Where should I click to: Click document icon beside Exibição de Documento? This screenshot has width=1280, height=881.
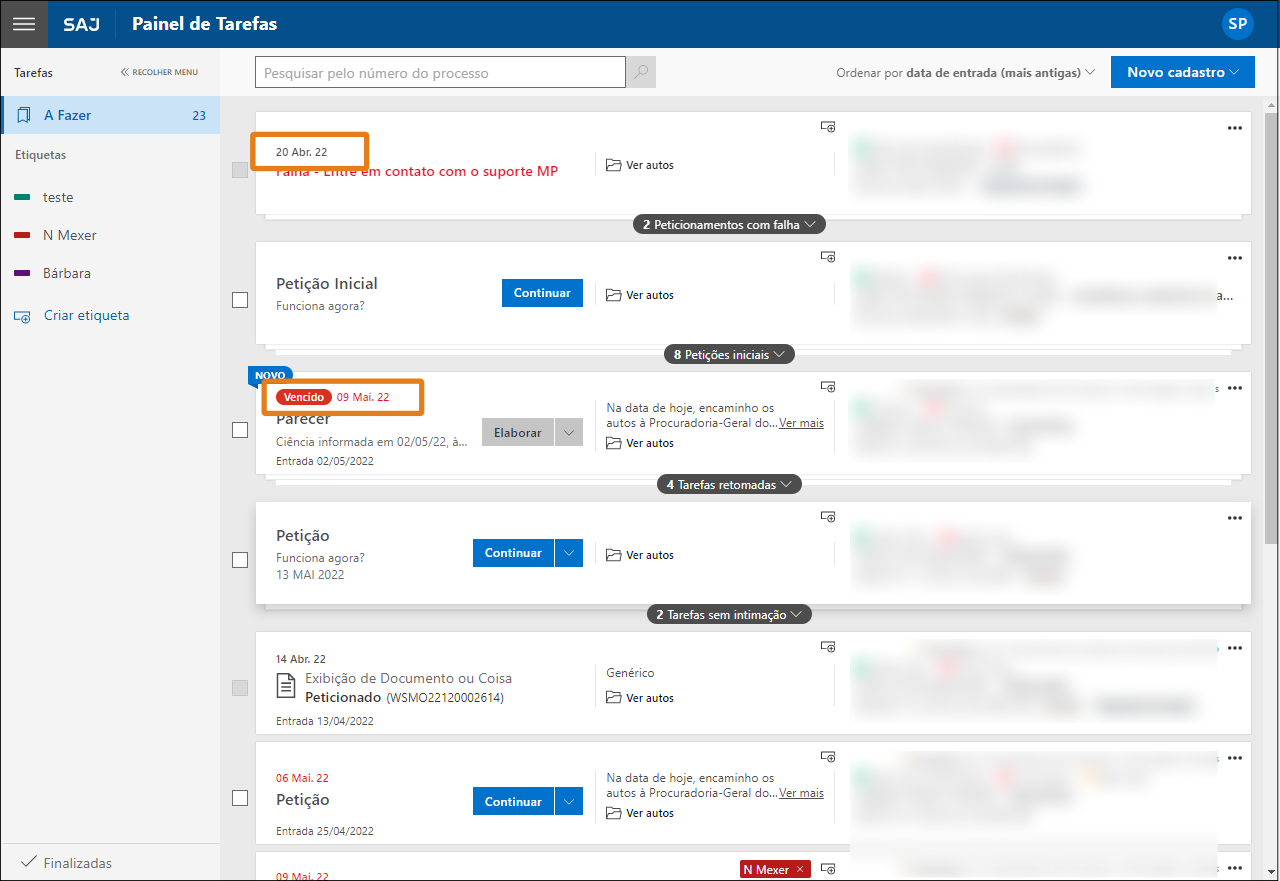click(x=286, y=686)
